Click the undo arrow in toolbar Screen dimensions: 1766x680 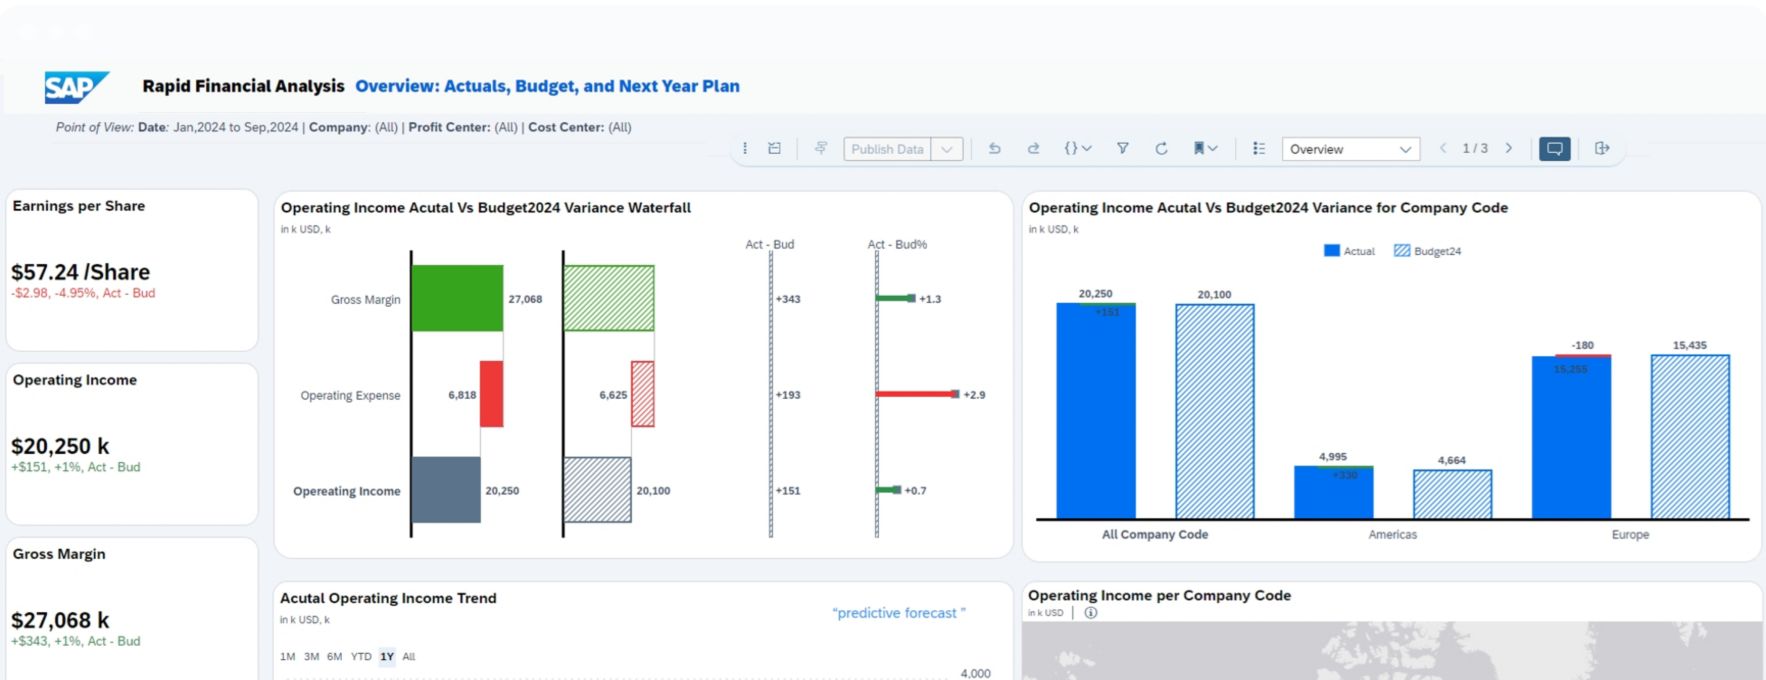tap(994, 149)
